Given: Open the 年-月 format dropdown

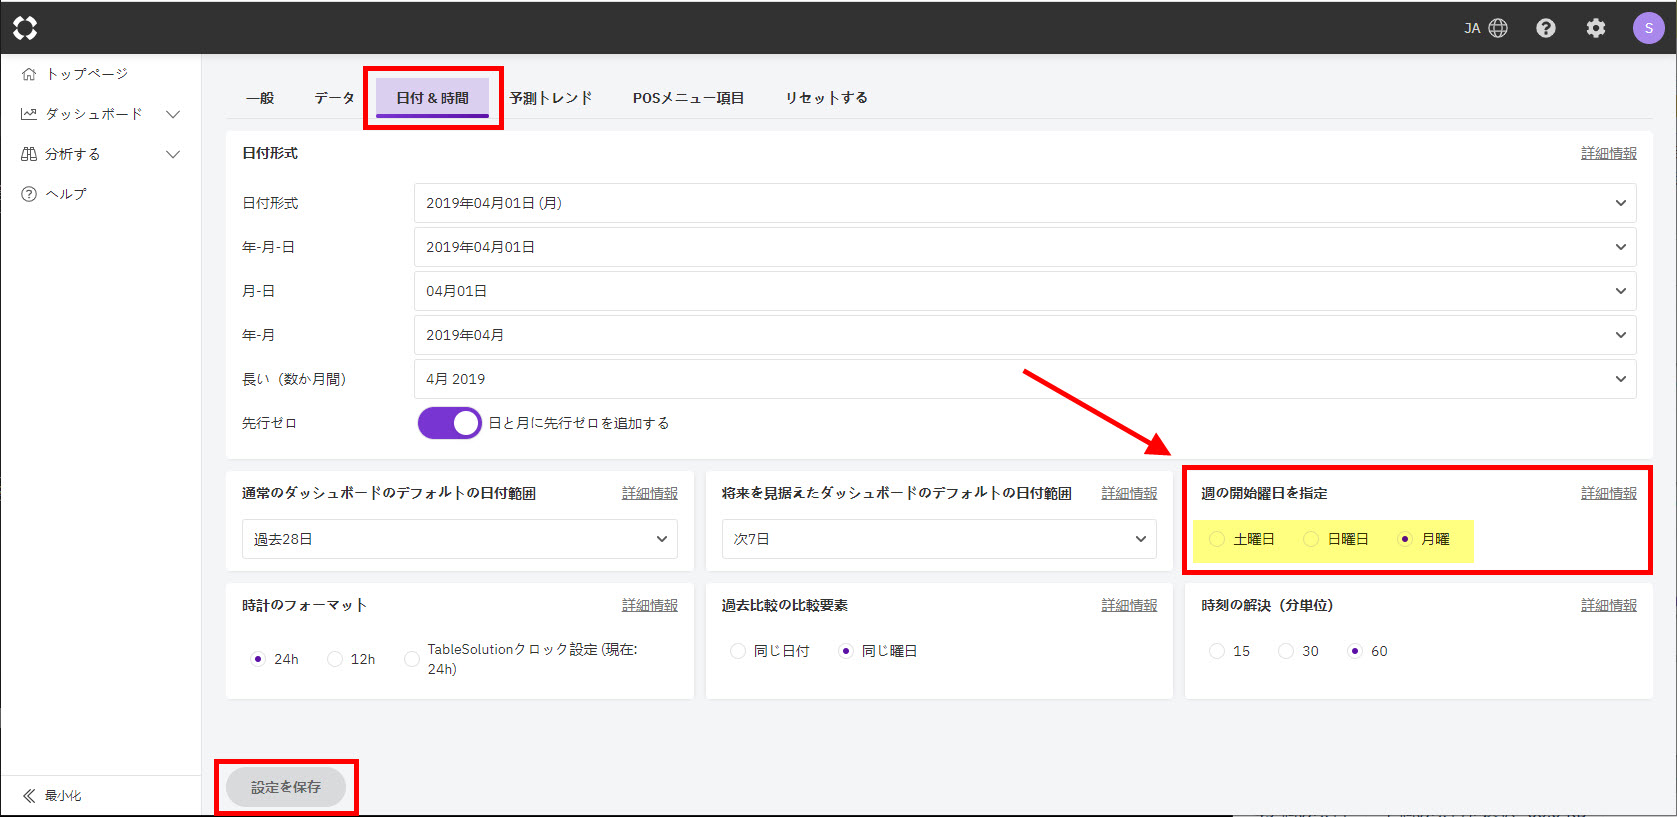Looking at the screenshot, I should tap(1025, 335).
